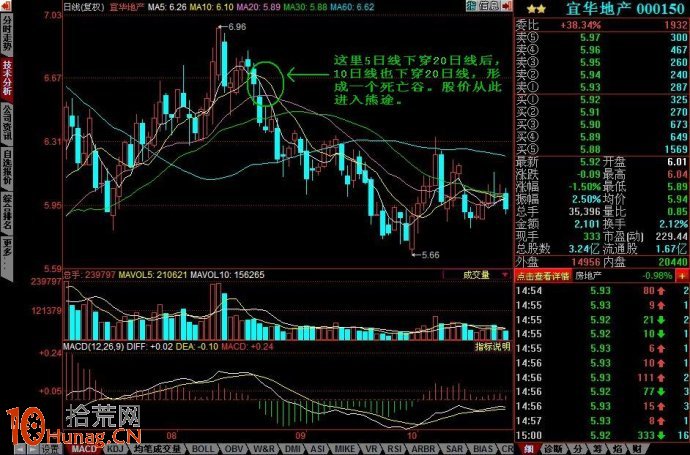Viewport: 690px width, 455px height.
Task: Select the CR indicator tab
Action: (507, 449)
